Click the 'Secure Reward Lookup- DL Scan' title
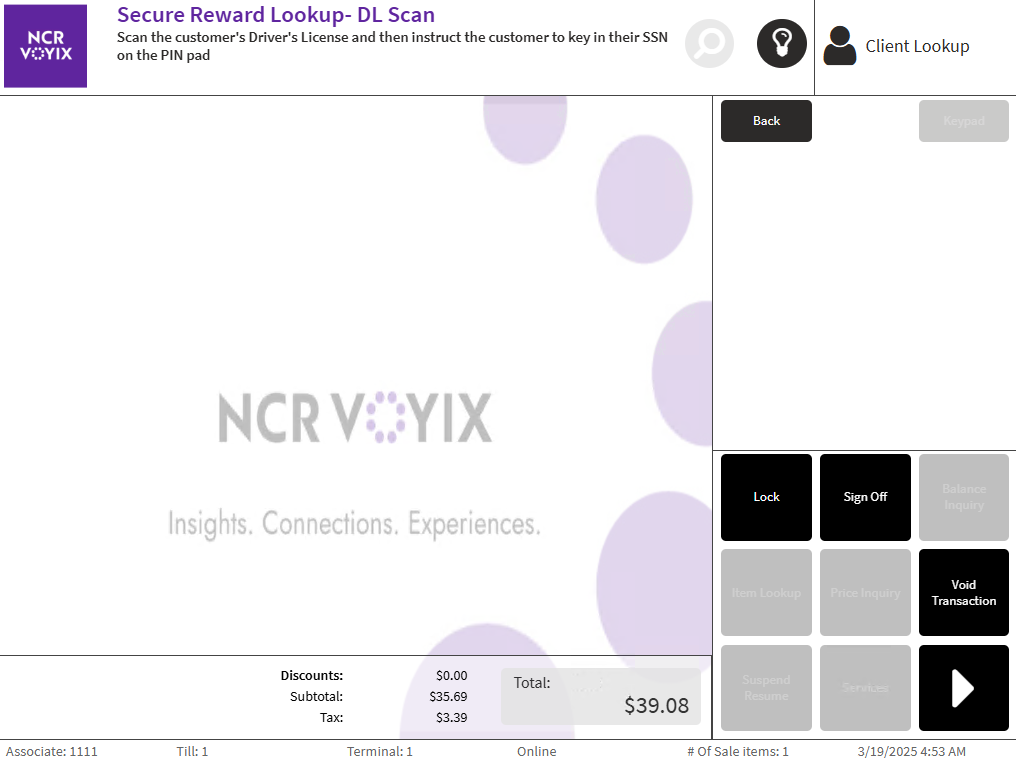This screenshot has height=762, width=1016. coord(276,14)
